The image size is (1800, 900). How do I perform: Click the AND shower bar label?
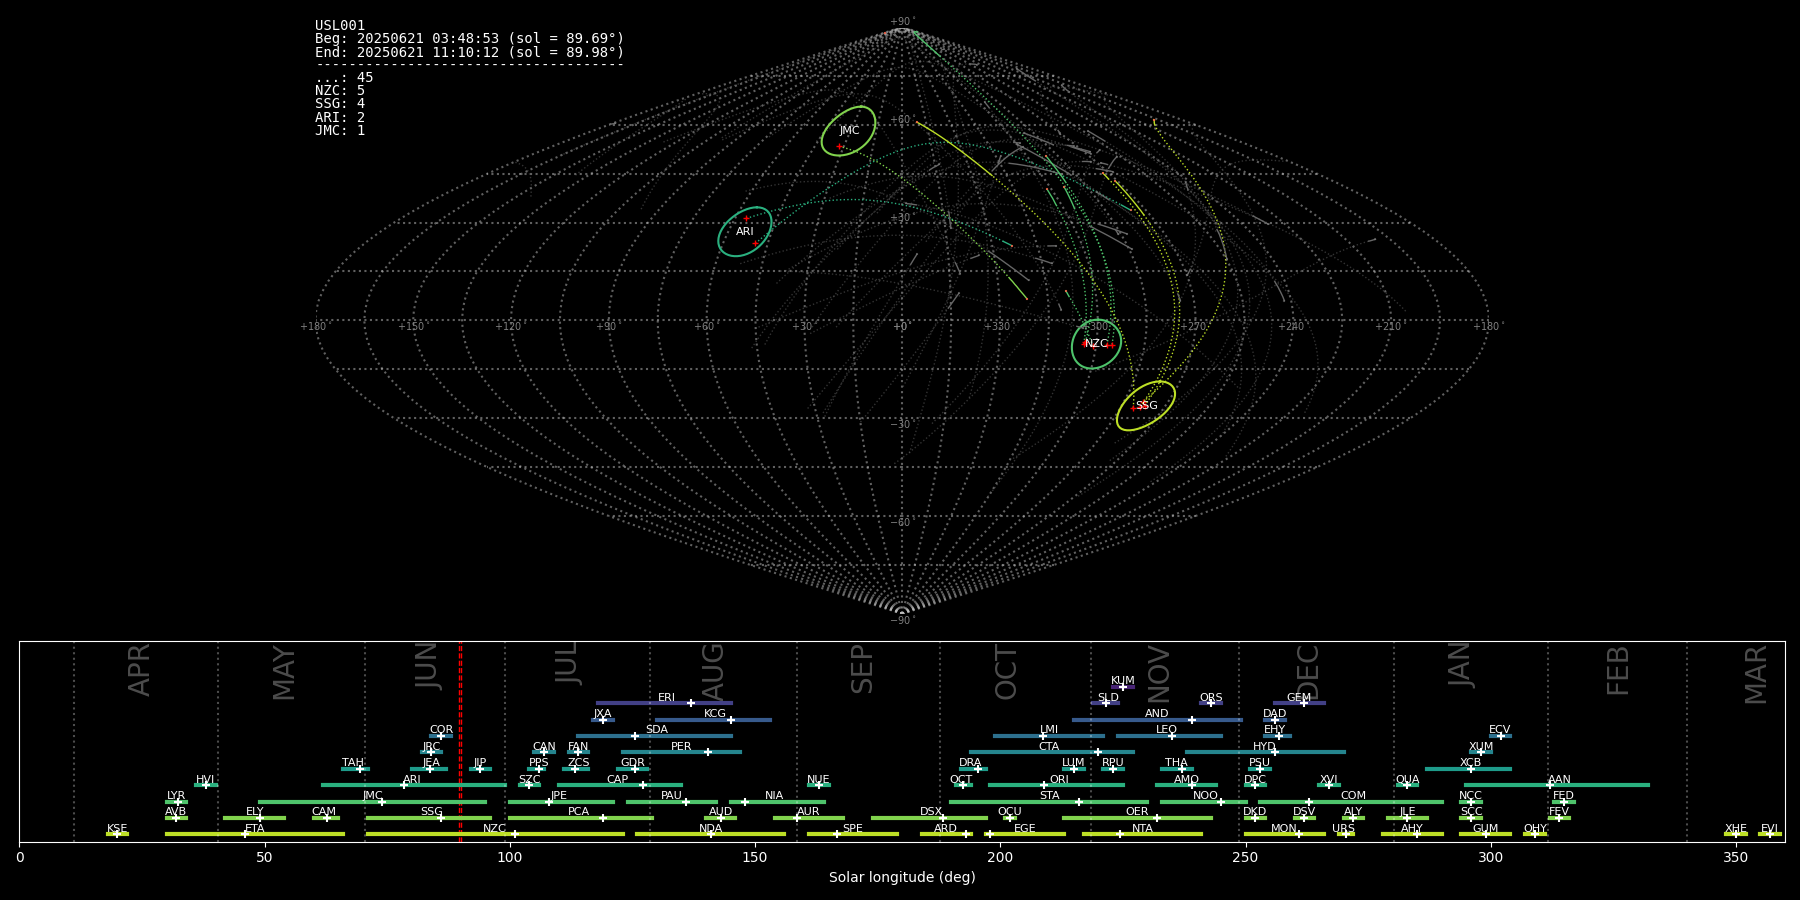tap(1157, 713)
